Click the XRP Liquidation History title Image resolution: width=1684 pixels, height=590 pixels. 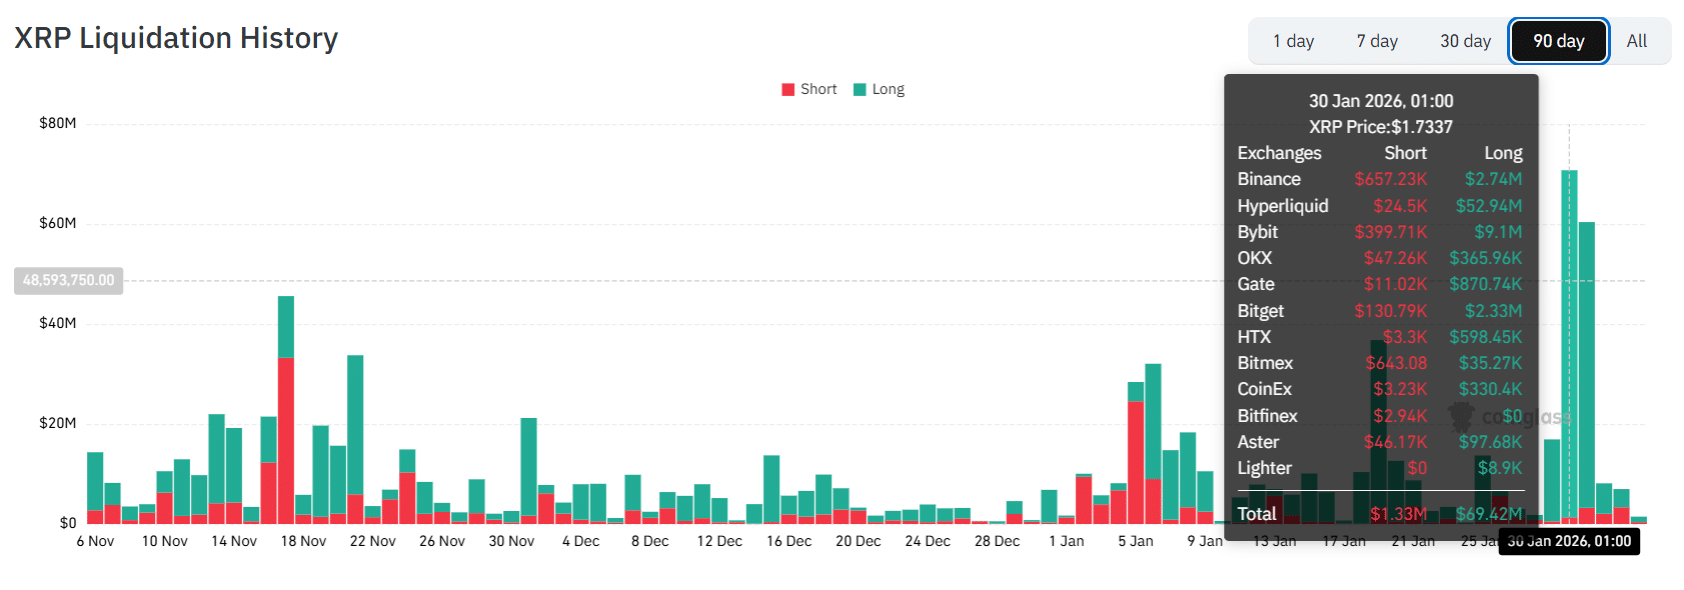click(176, 38)
